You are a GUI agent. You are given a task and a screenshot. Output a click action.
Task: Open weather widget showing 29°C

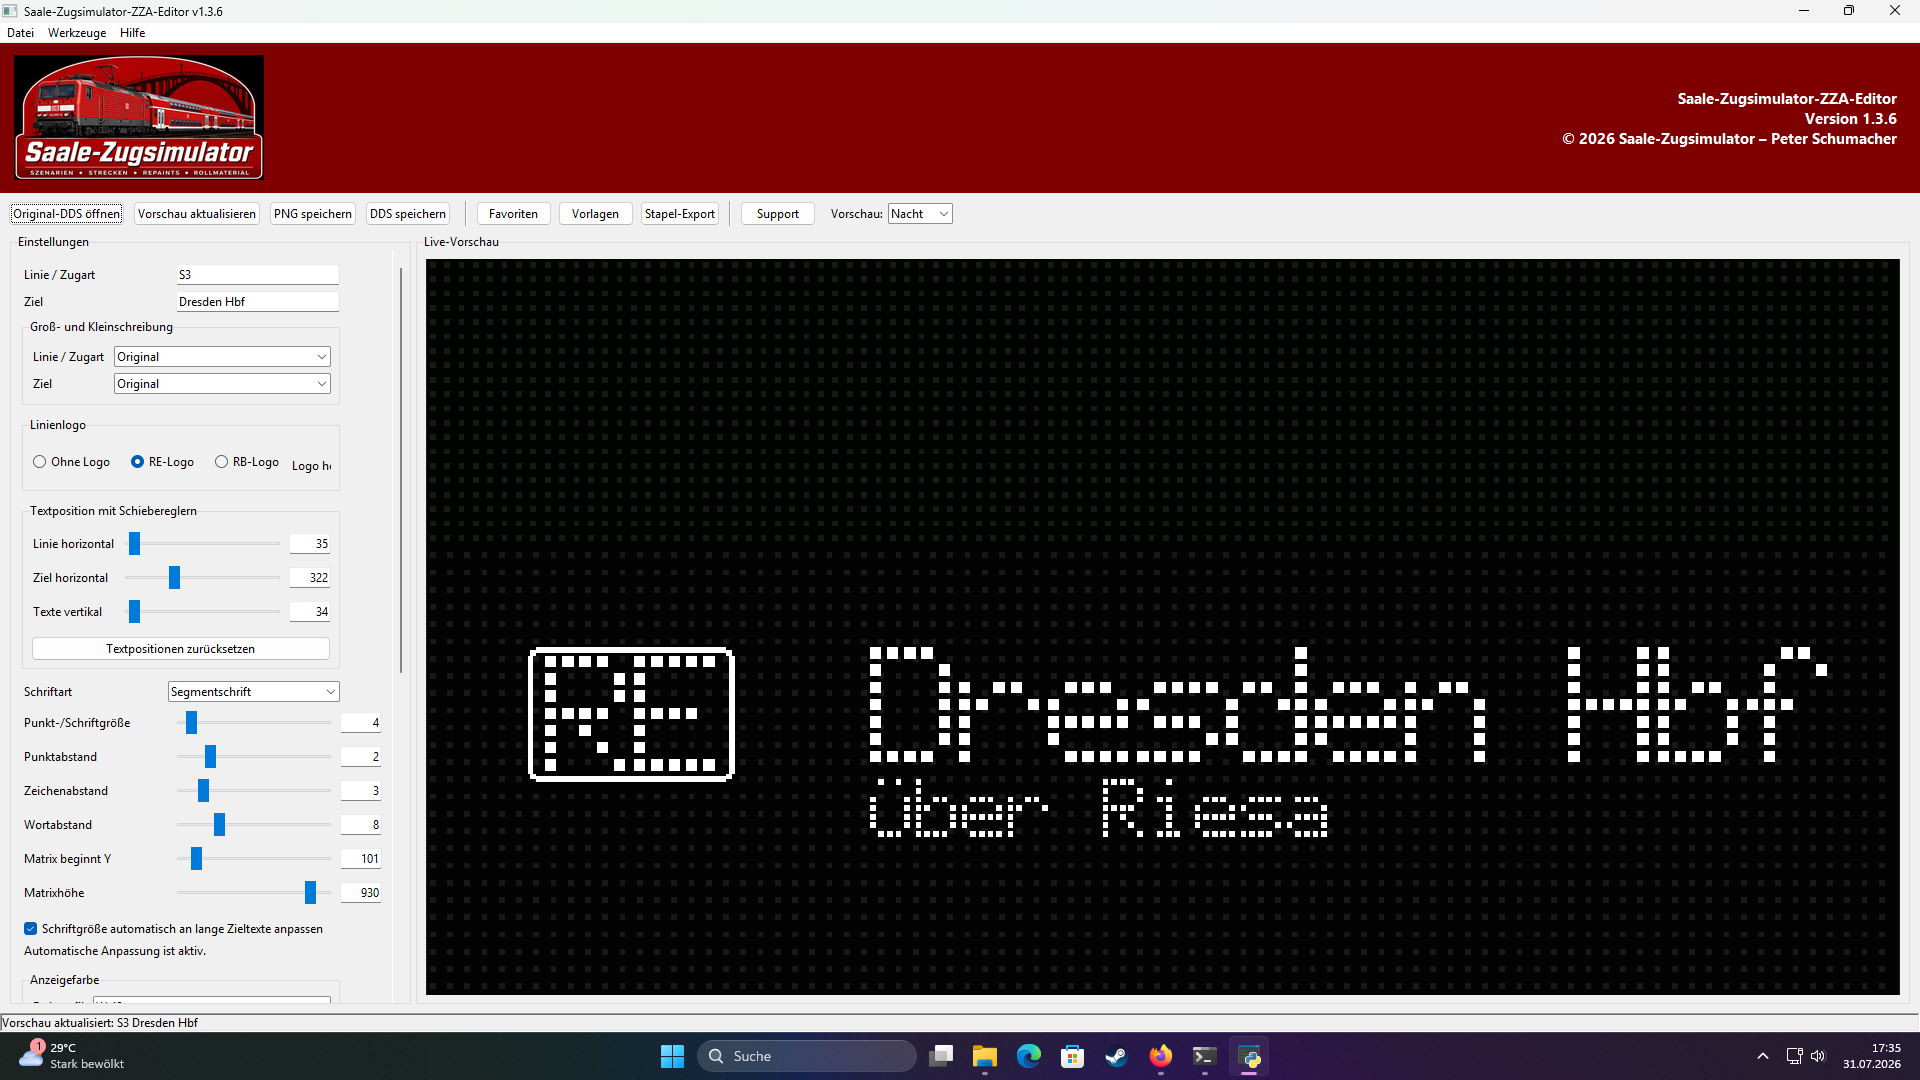pos(72,1056)
